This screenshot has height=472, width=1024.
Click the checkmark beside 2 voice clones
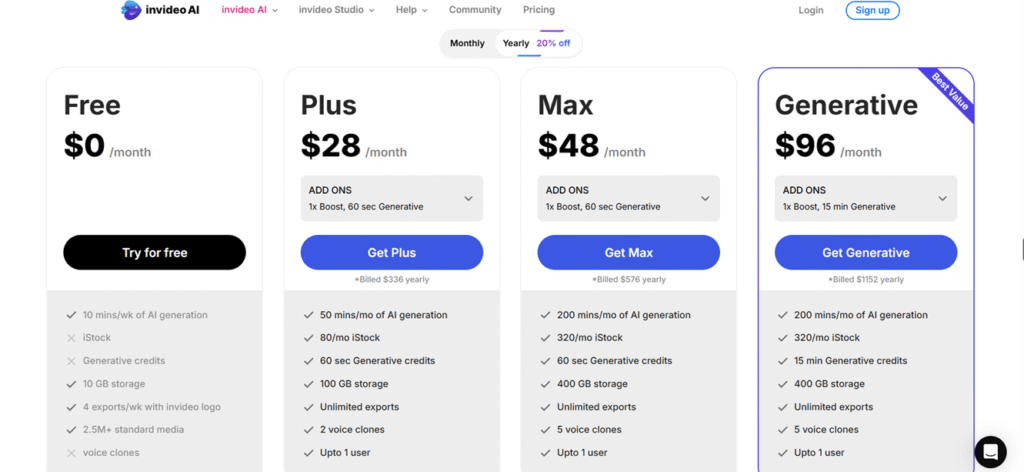[x=309, y=430]
